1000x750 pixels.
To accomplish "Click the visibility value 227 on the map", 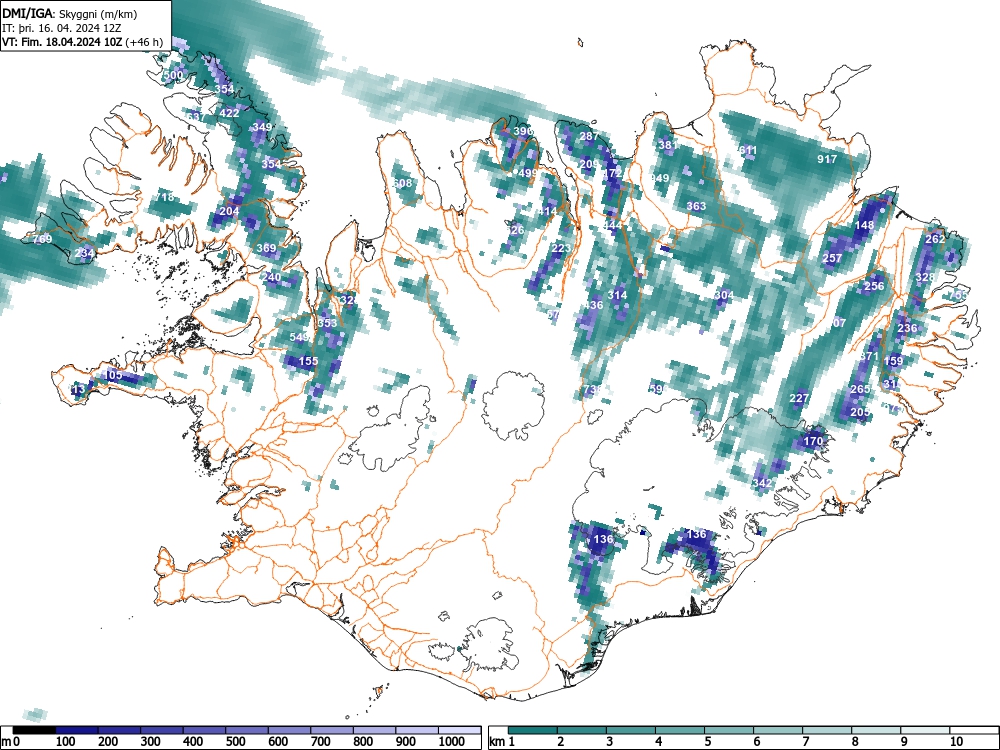I will [x=799, y=398].
